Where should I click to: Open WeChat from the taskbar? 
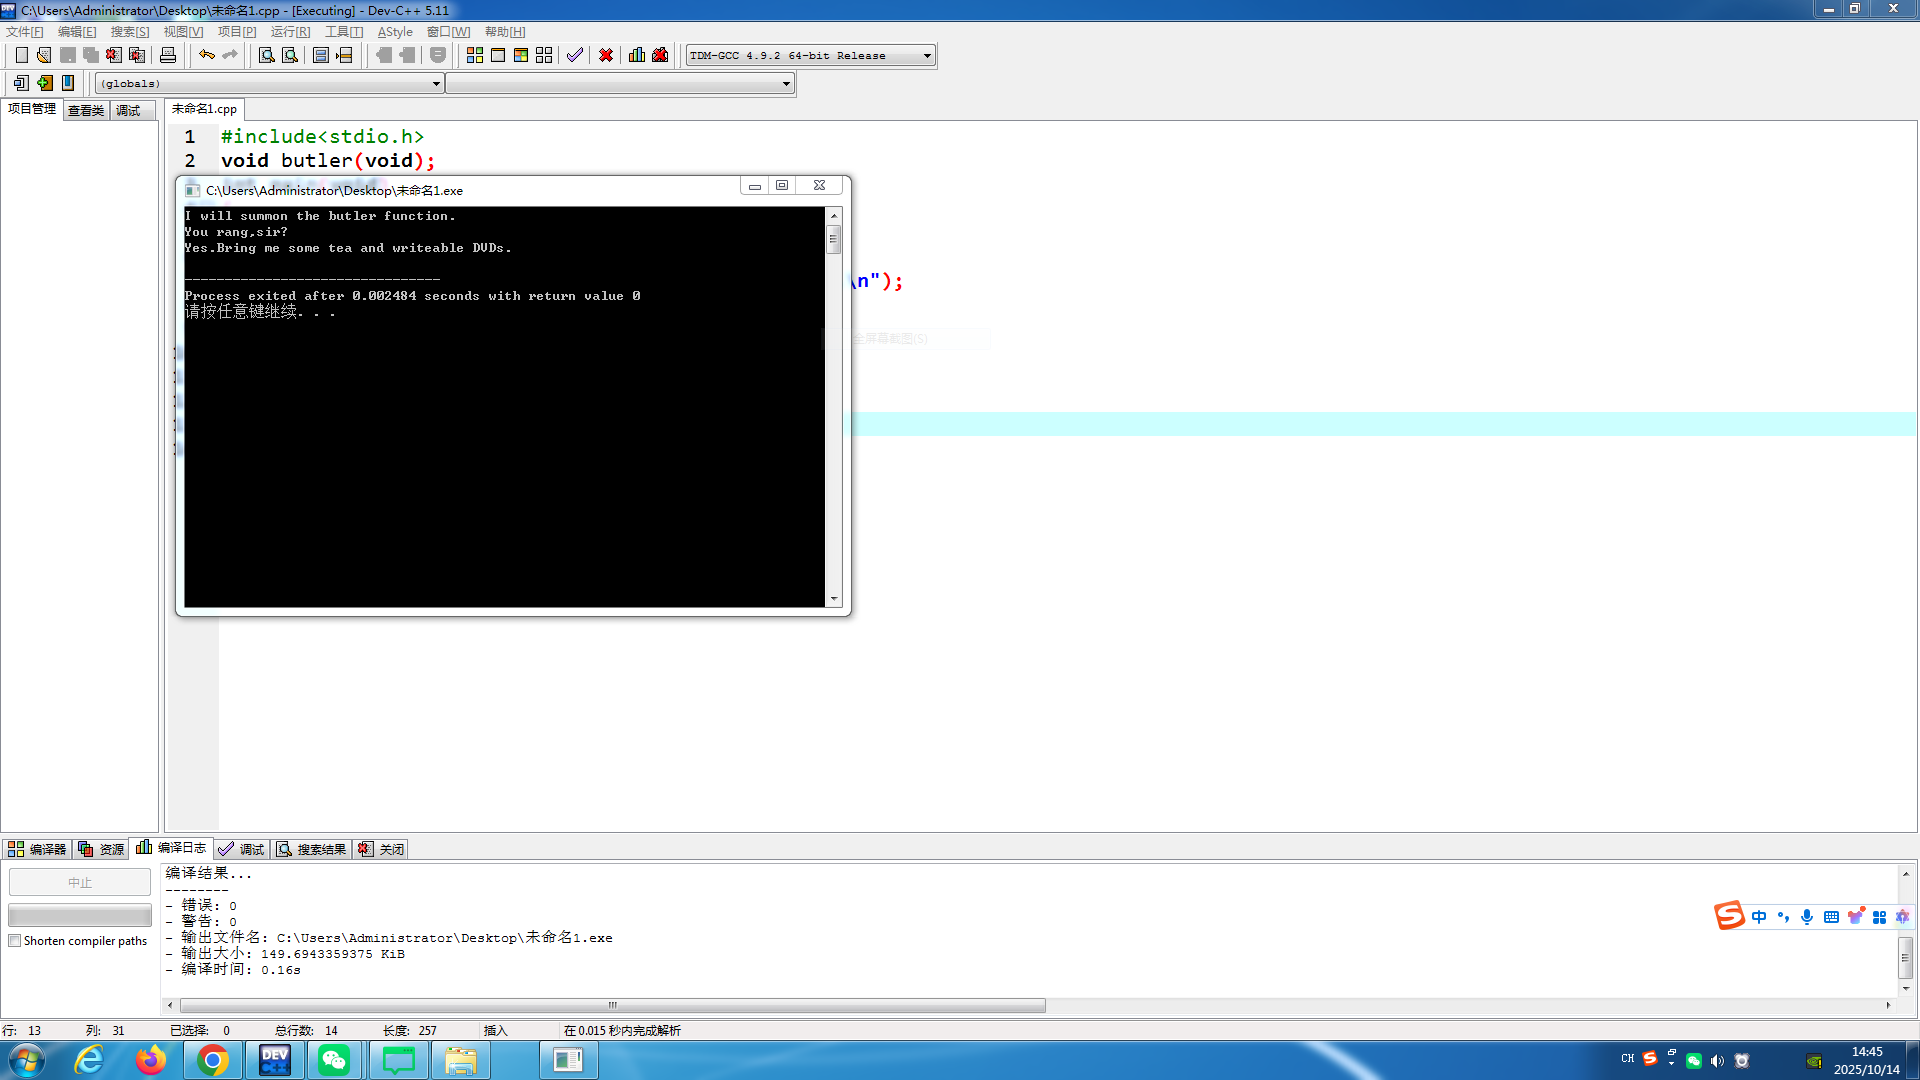334,1060
